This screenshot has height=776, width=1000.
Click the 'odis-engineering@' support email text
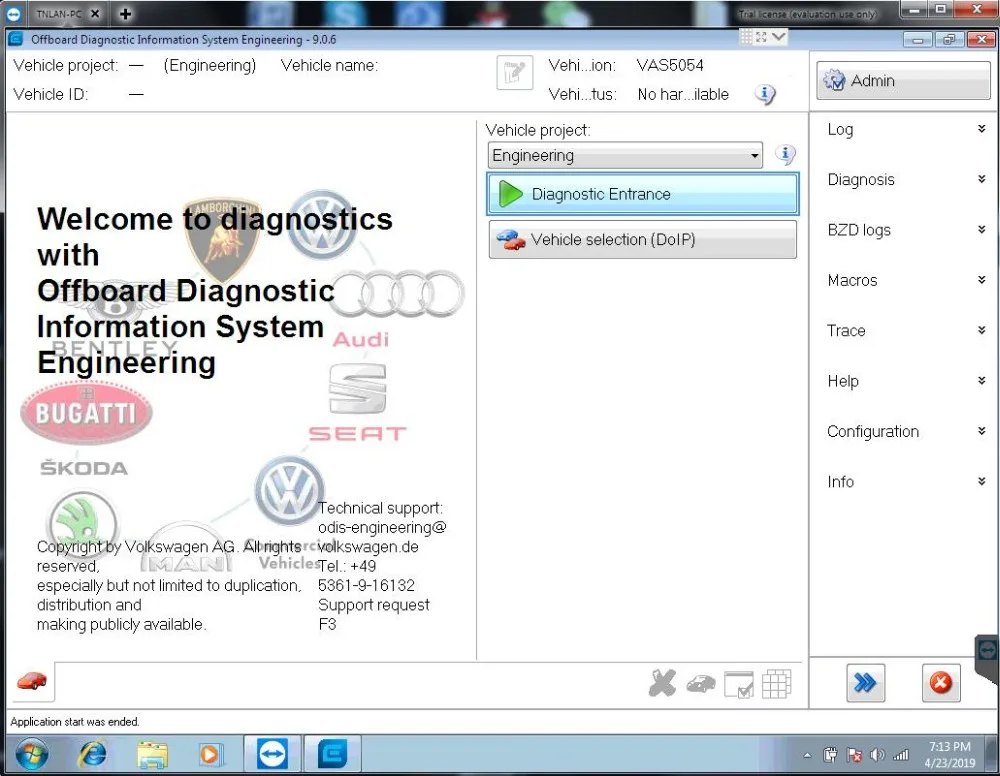pos(382,527)
